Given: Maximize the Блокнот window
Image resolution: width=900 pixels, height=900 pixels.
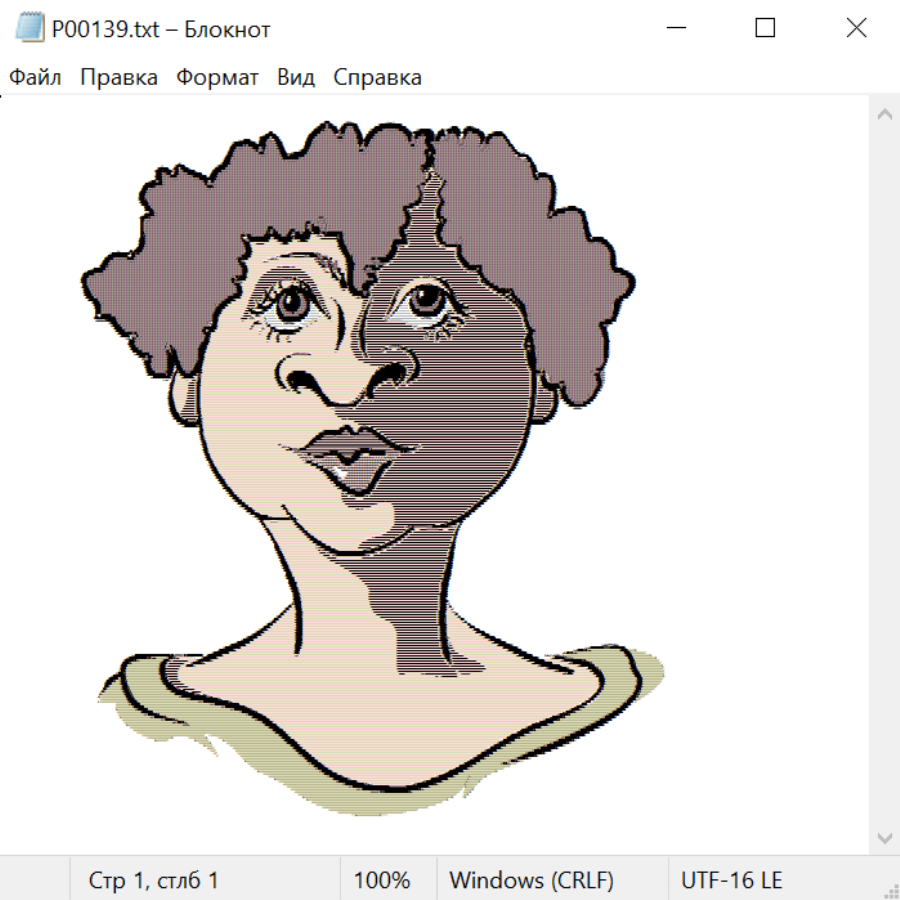Looking at the screenshot, I should click(765, 29).
